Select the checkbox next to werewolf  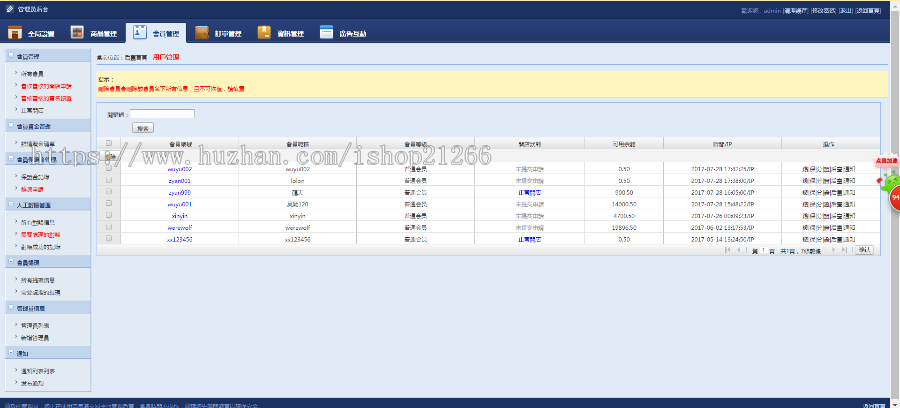[109, 227]
